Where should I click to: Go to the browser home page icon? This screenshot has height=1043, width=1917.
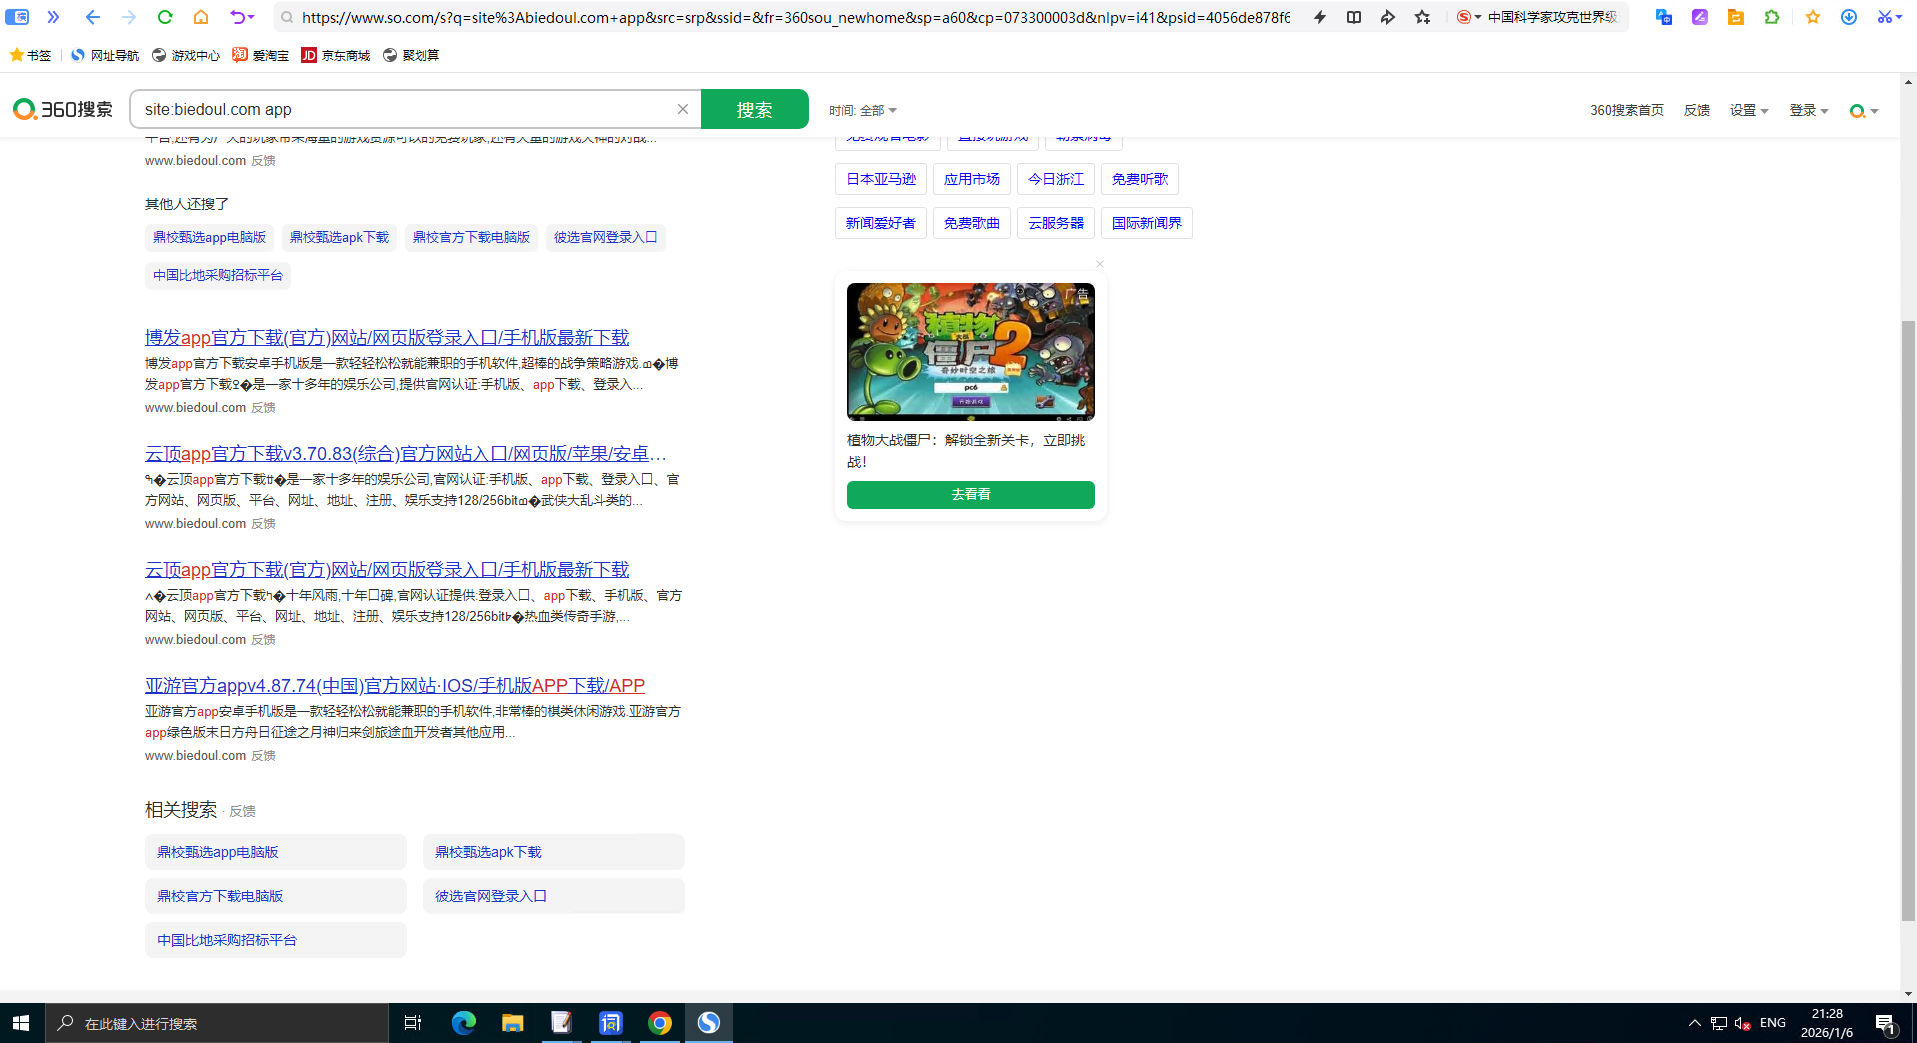pyautogui.click(x=201, y=17)
